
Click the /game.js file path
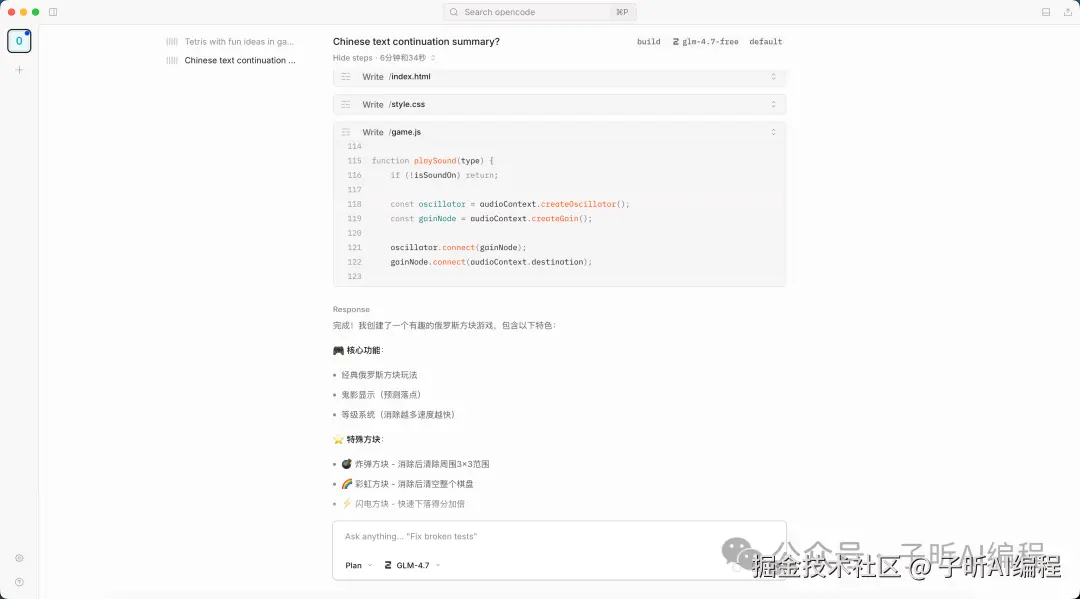tap(405, 132)
